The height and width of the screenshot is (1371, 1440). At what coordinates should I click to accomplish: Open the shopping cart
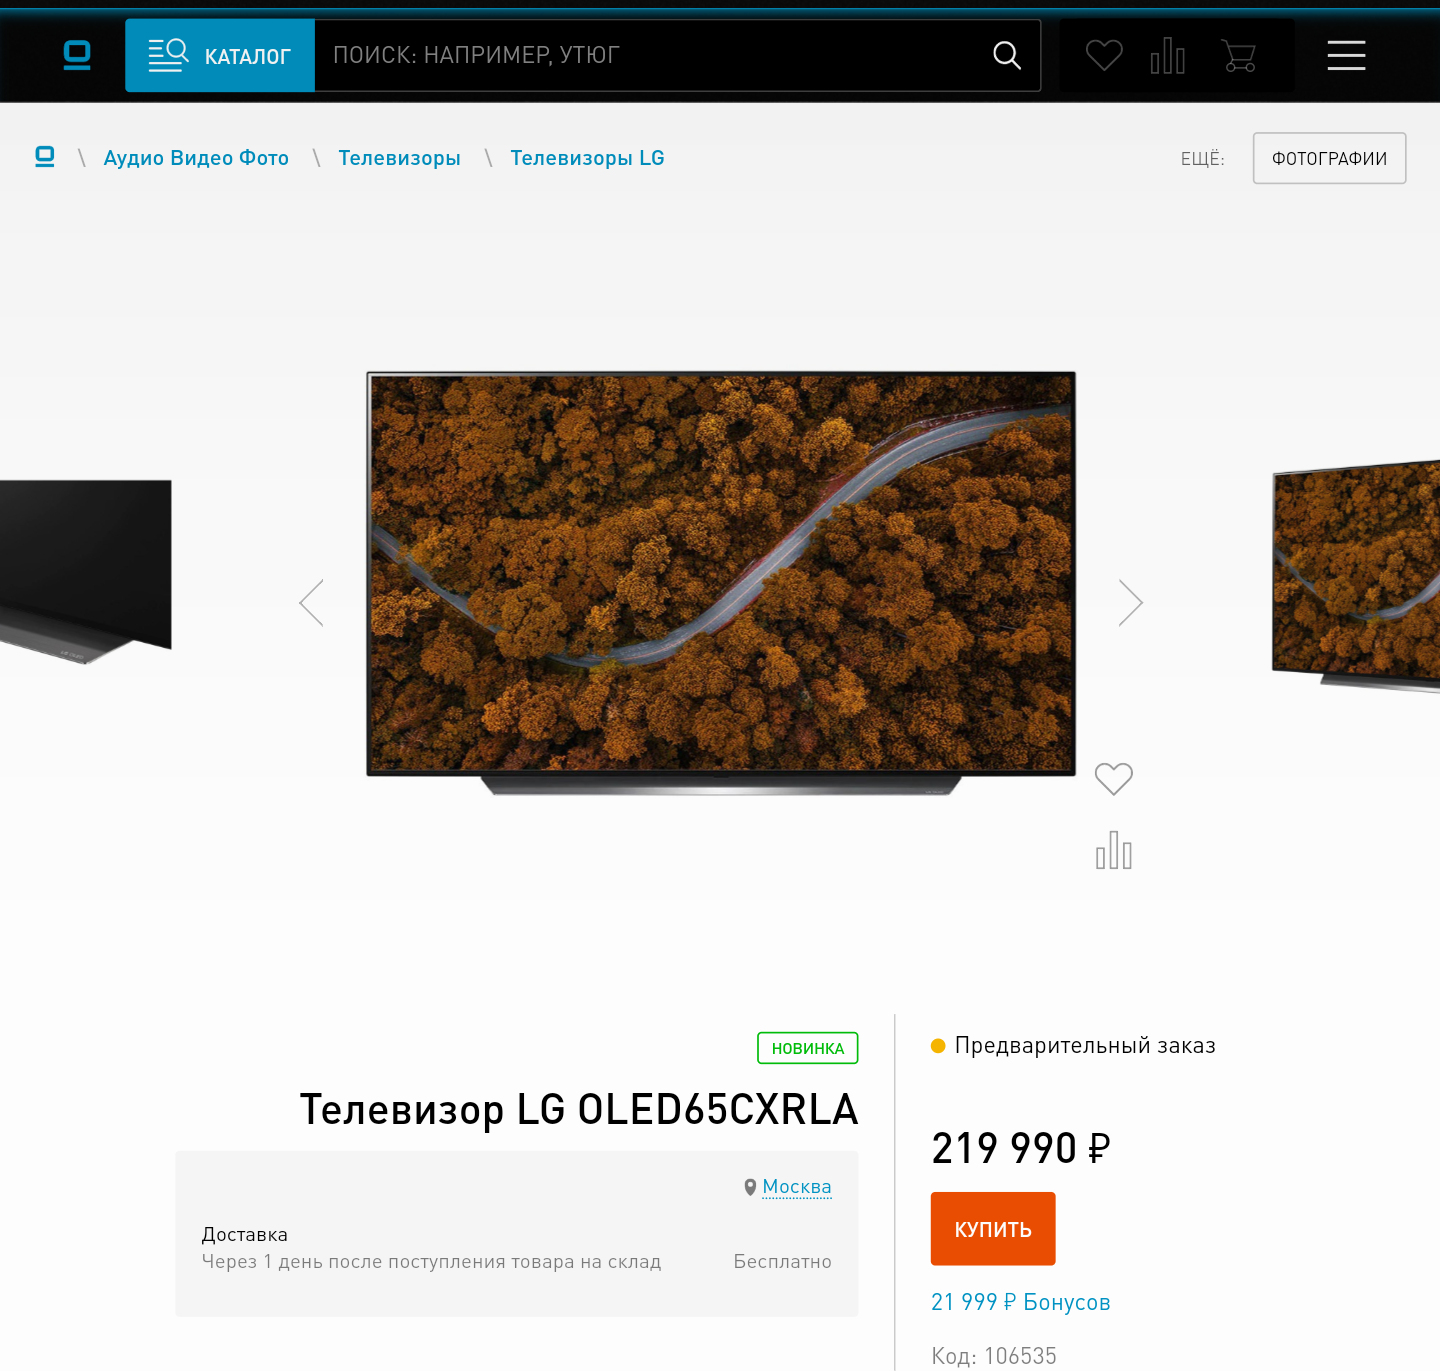[x=1239, y=55]
